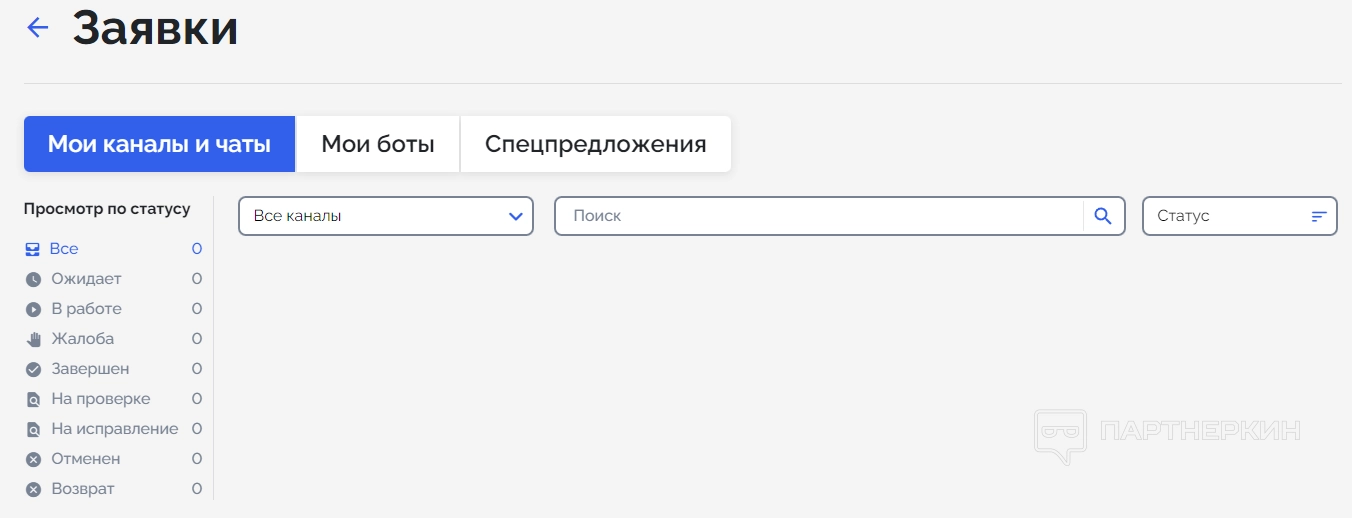Screen dimensions: 1352x518
Task: Click the hand icon for Жалоба
Action: [34, 339]
